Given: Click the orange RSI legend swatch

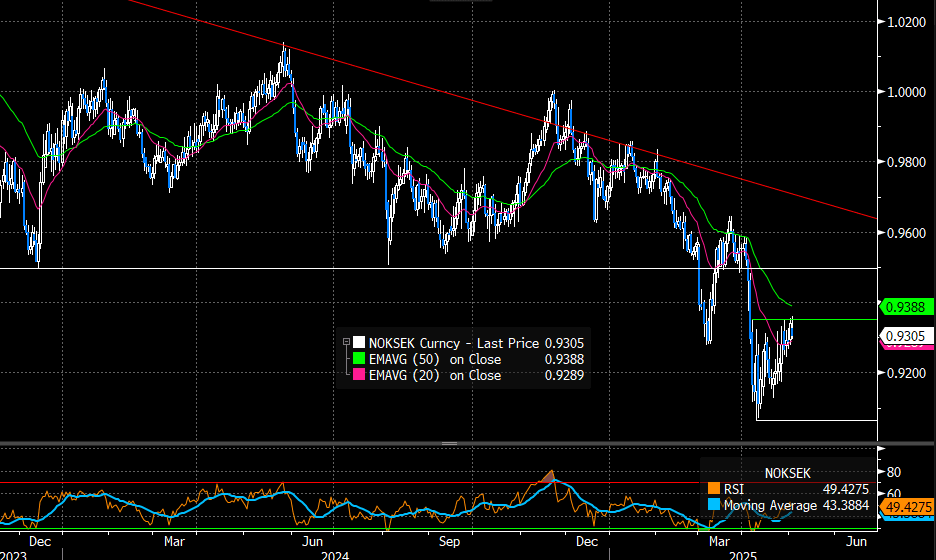Looking at the screenshot, I should pyautogui.click(x=713, y=489).
